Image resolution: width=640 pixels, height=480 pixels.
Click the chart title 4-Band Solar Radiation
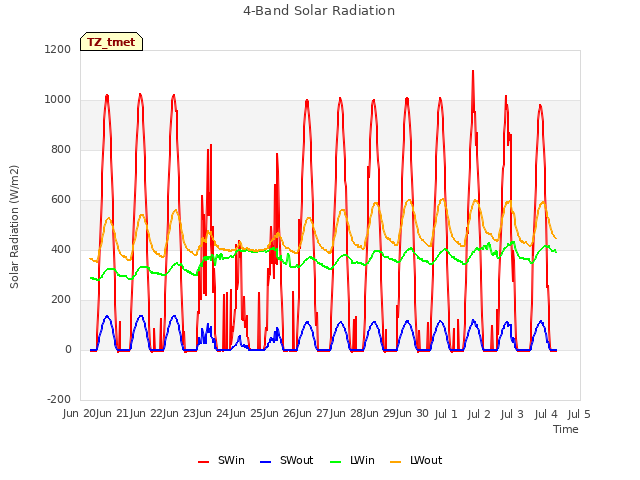319,11
